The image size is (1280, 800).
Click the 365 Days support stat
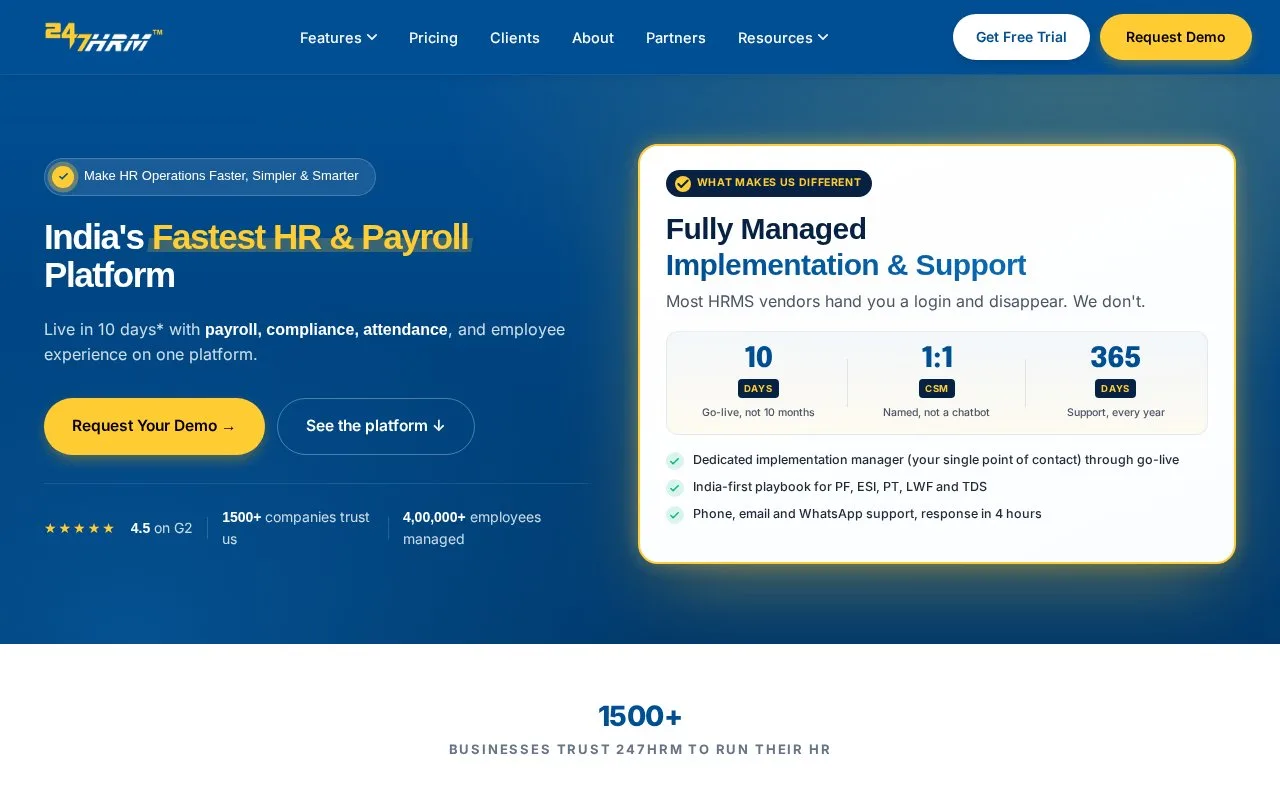click(x=1116, y=382)
